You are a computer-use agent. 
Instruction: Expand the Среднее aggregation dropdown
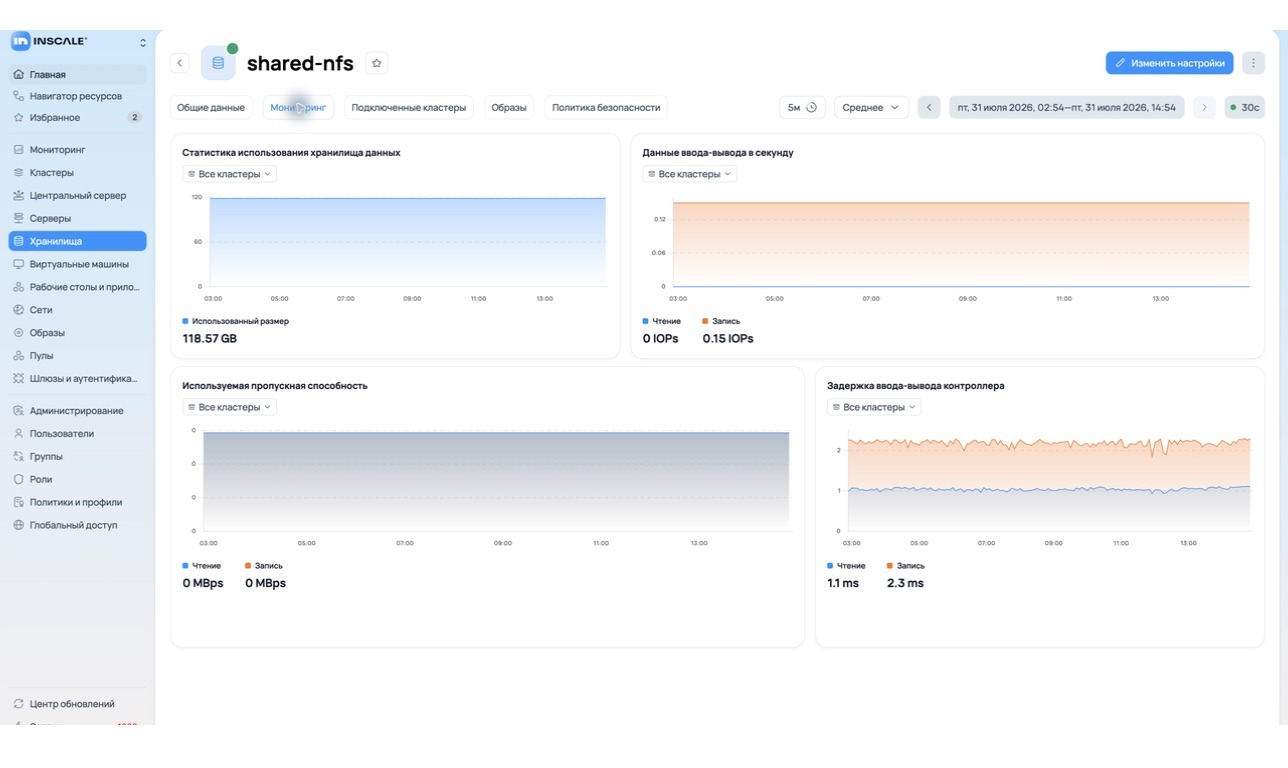871,107
